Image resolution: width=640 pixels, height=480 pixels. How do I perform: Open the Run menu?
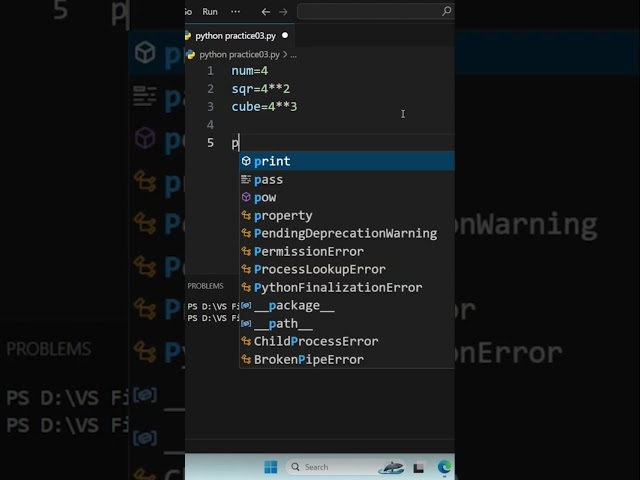tap(210, 12)
